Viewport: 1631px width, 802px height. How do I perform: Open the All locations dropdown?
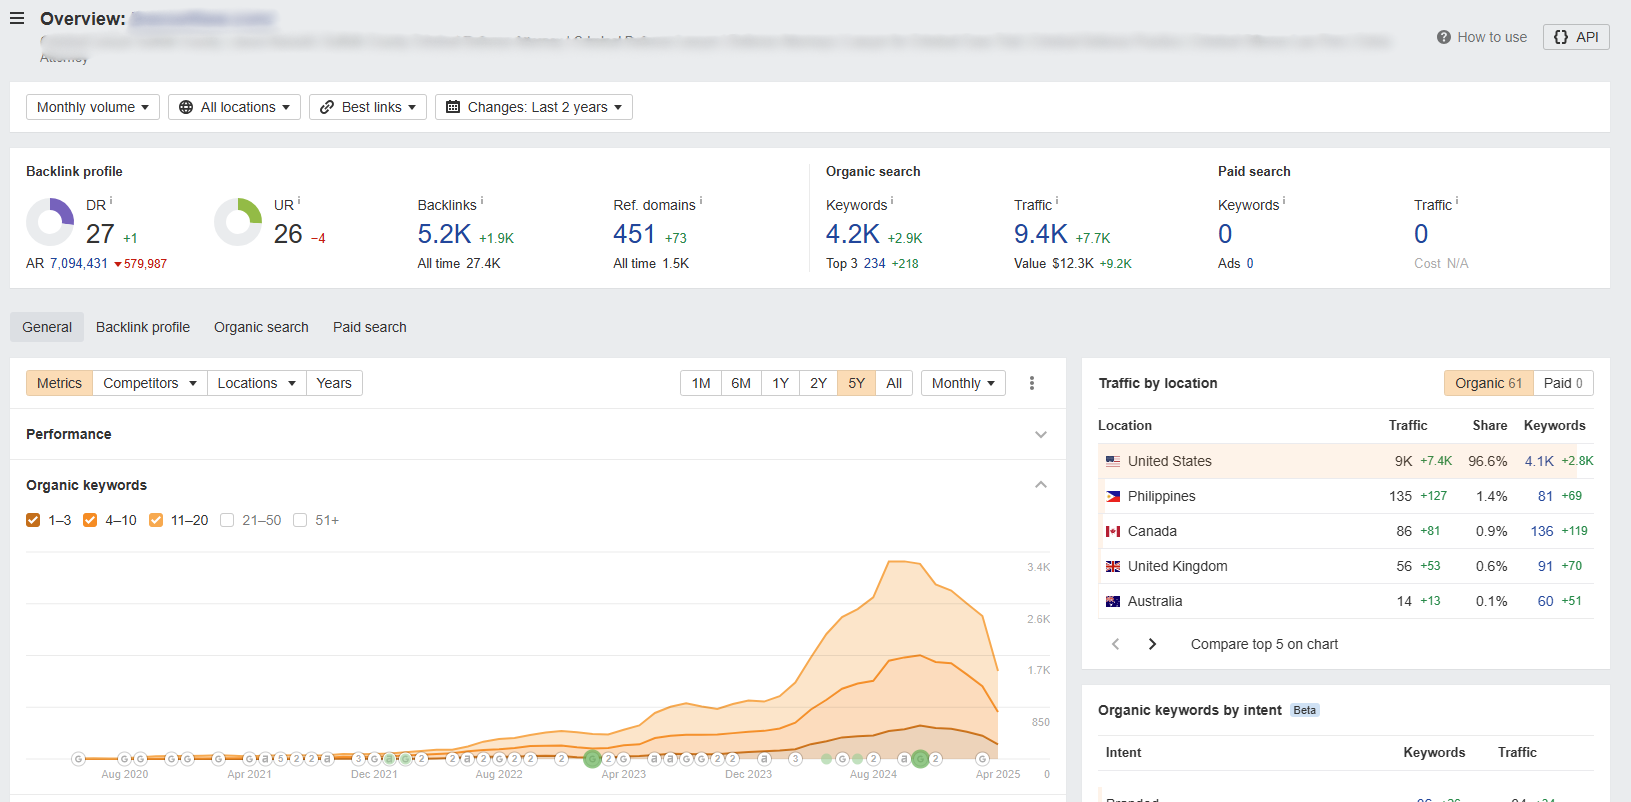coord(234,107)
